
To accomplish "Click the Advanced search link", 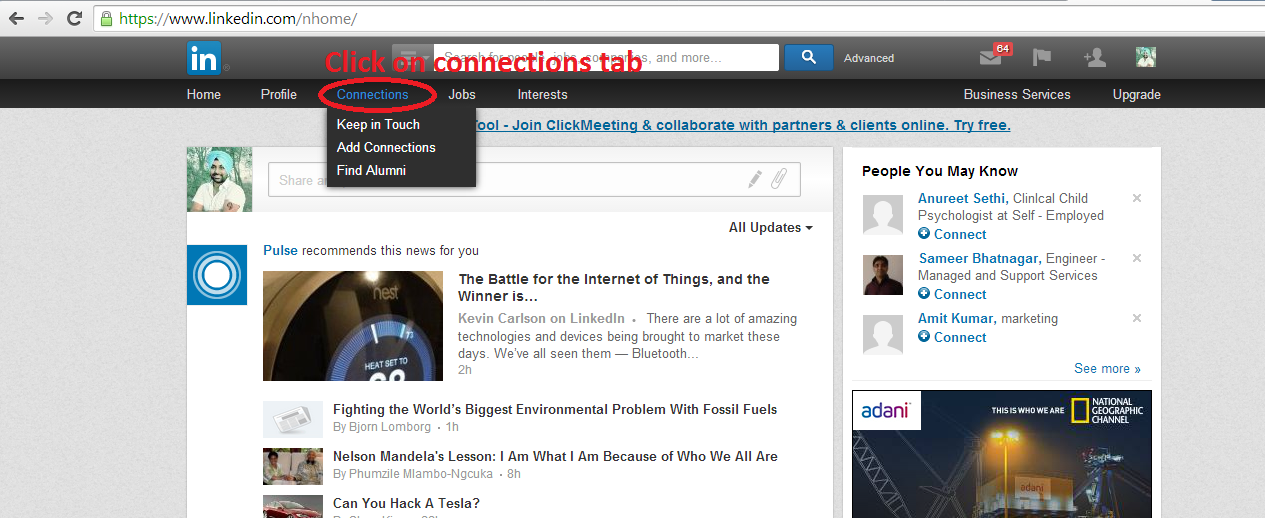I will [869, 58].
